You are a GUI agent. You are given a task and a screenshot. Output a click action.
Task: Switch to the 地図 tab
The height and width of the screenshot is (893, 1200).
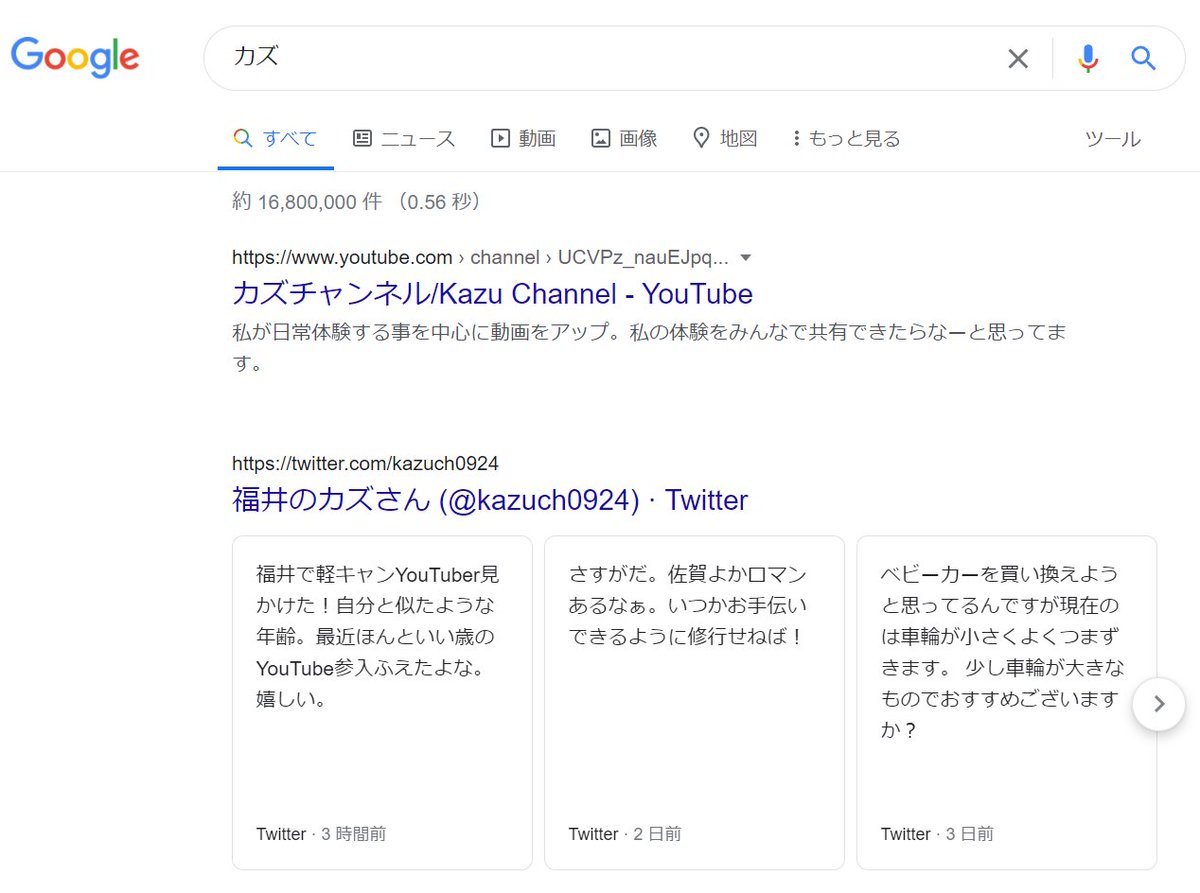[725, 139]
